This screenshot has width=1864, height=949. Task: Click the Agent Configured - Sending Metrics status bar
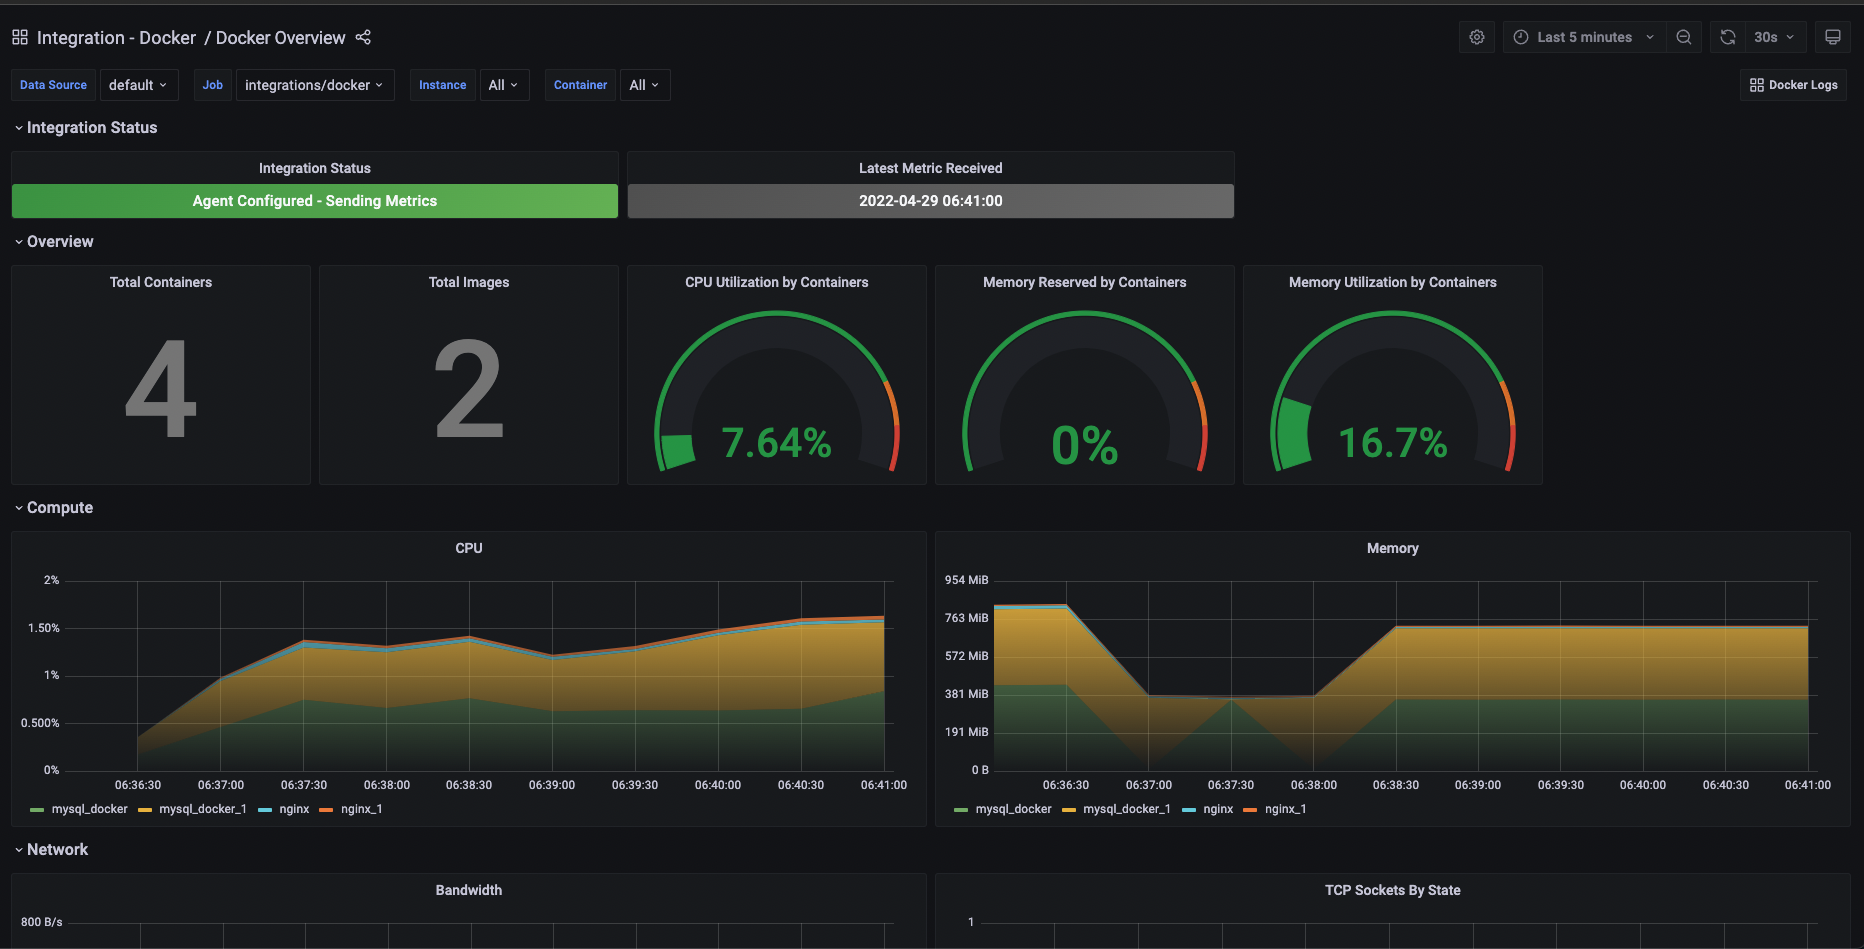315,201
